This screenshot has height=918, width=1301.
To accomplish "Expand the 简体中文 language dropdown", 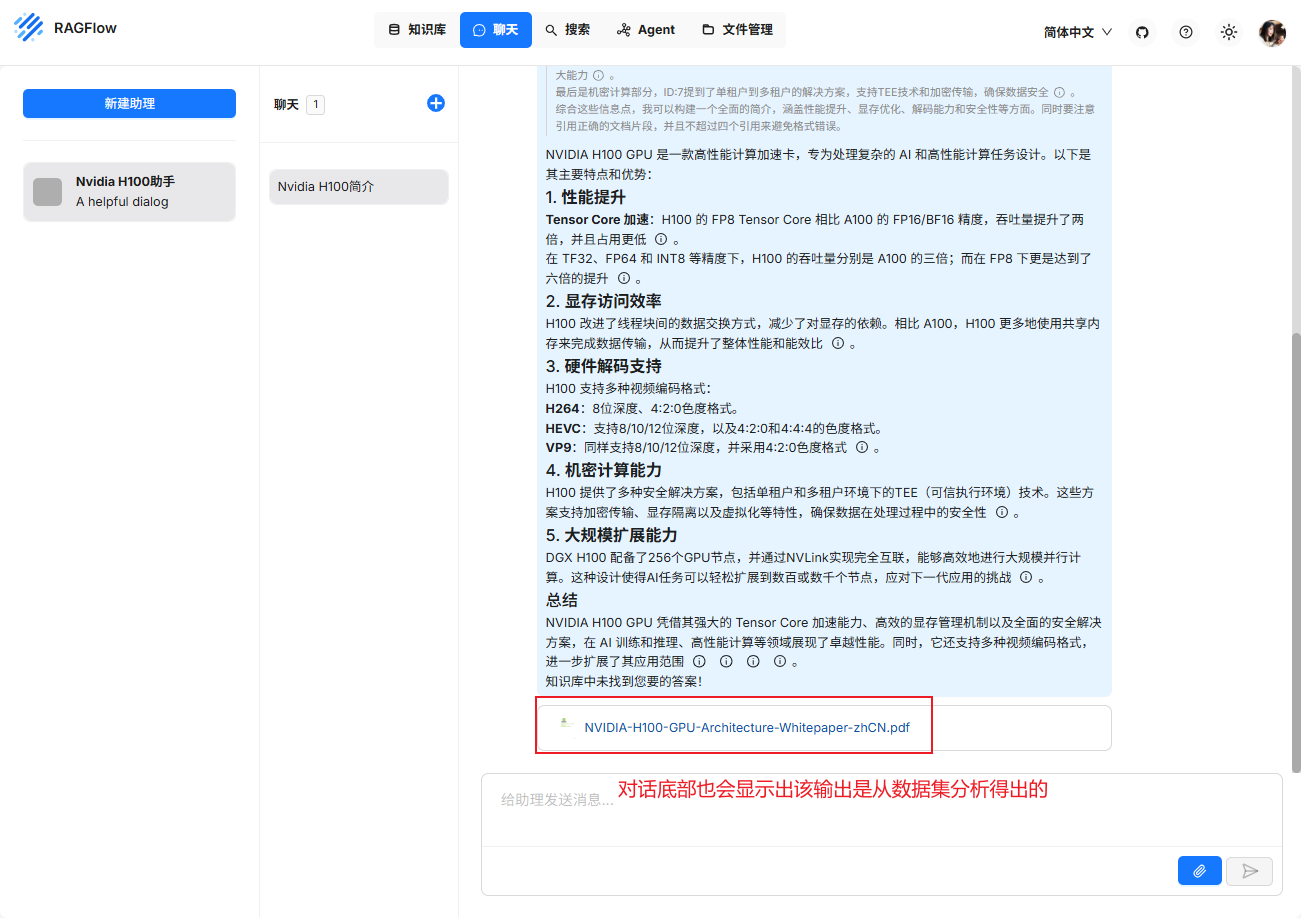I will click(x=1078, y=32).
